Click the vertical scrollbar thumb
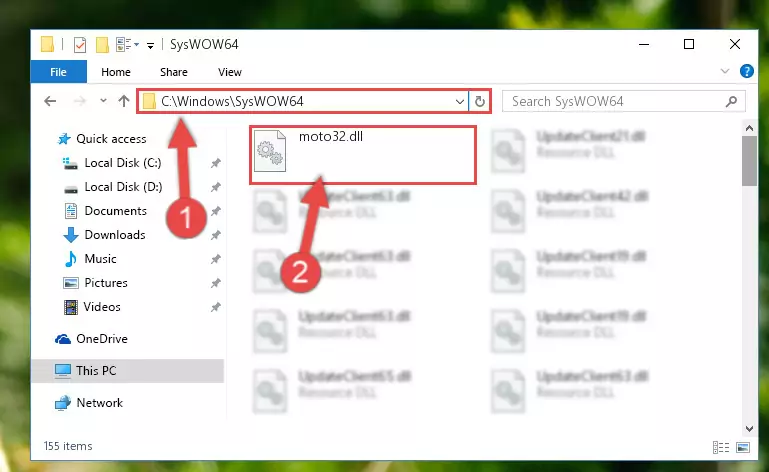769x472 pixels. coord(749,161)
